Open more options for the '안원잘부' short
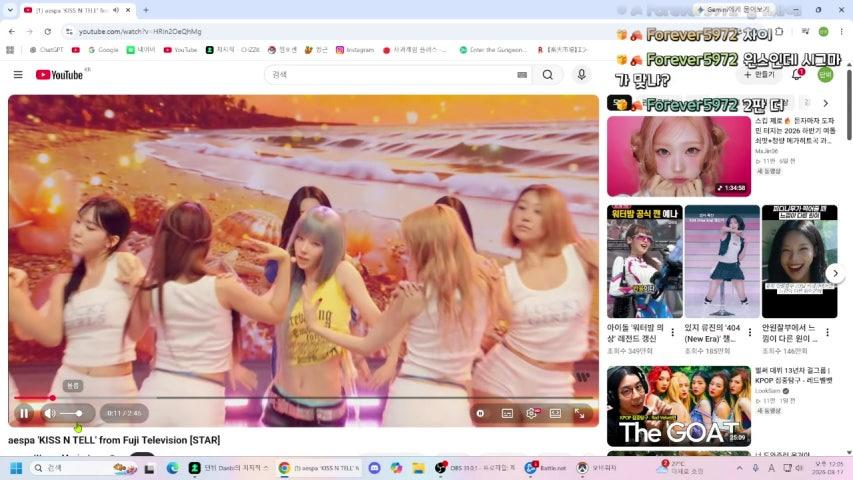Viewport: 853px width, 480px height. [x=827, y=333]
